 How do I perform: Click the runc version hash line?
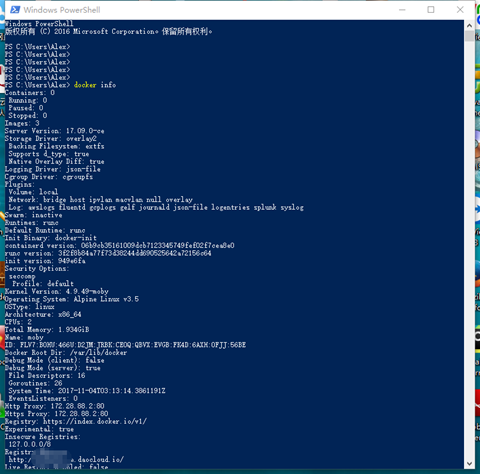(x=108, y=253)
